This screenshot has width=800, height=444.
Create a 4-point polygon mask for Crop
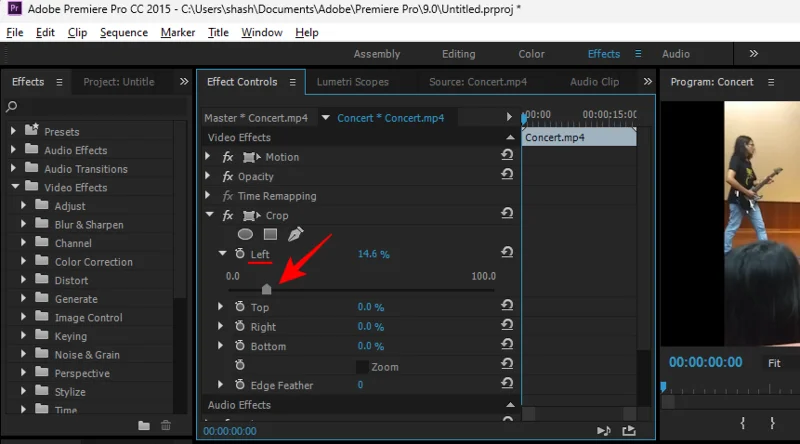[270, 234]
